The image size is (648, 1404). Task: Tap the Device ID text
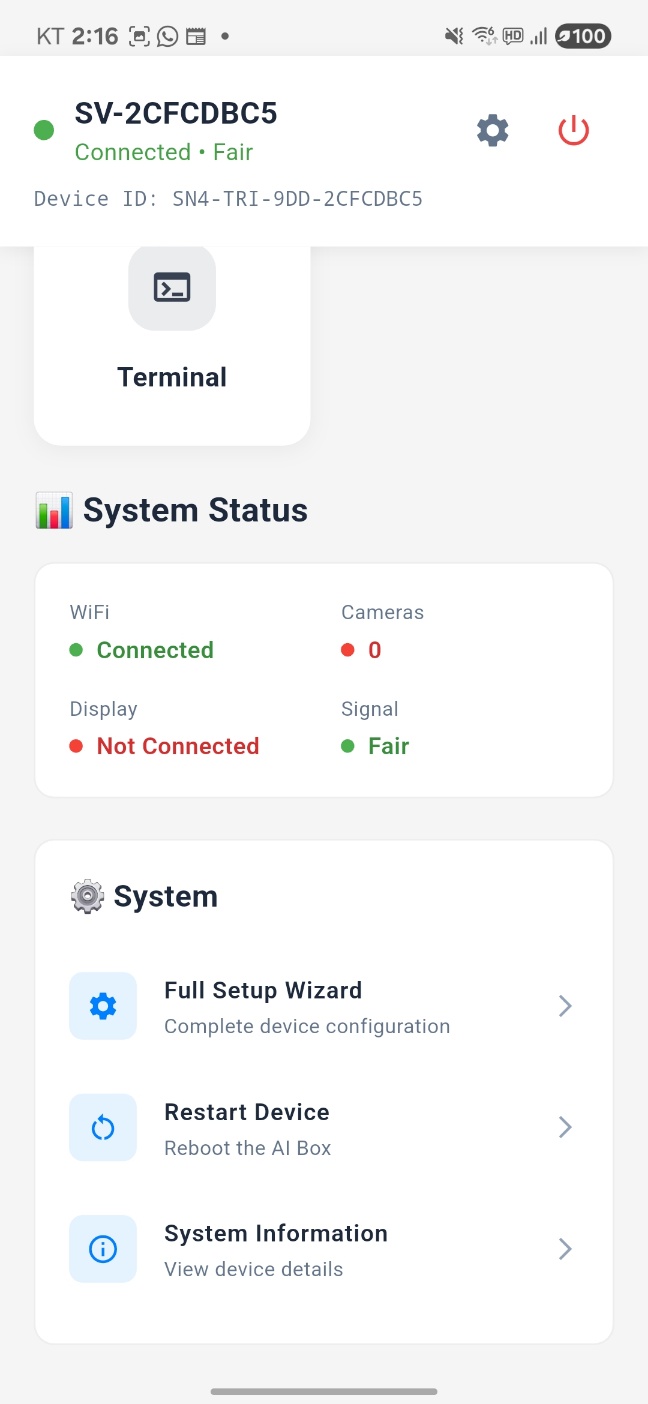(x=228, y=199)
